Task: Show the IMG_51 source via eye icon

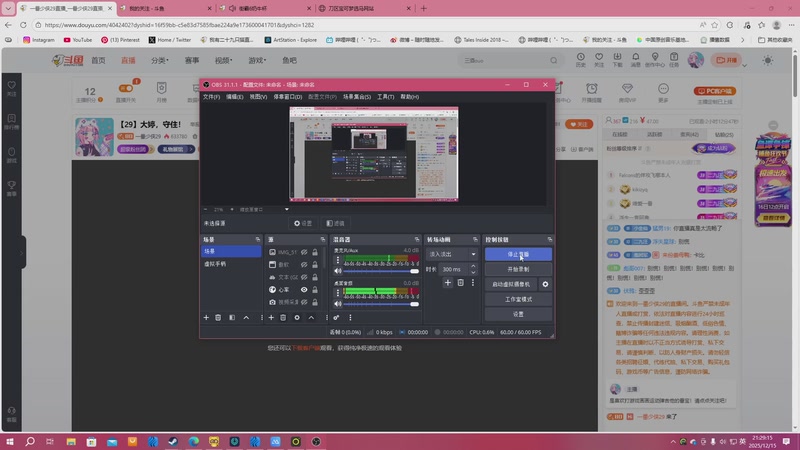Action: point(304,252)
